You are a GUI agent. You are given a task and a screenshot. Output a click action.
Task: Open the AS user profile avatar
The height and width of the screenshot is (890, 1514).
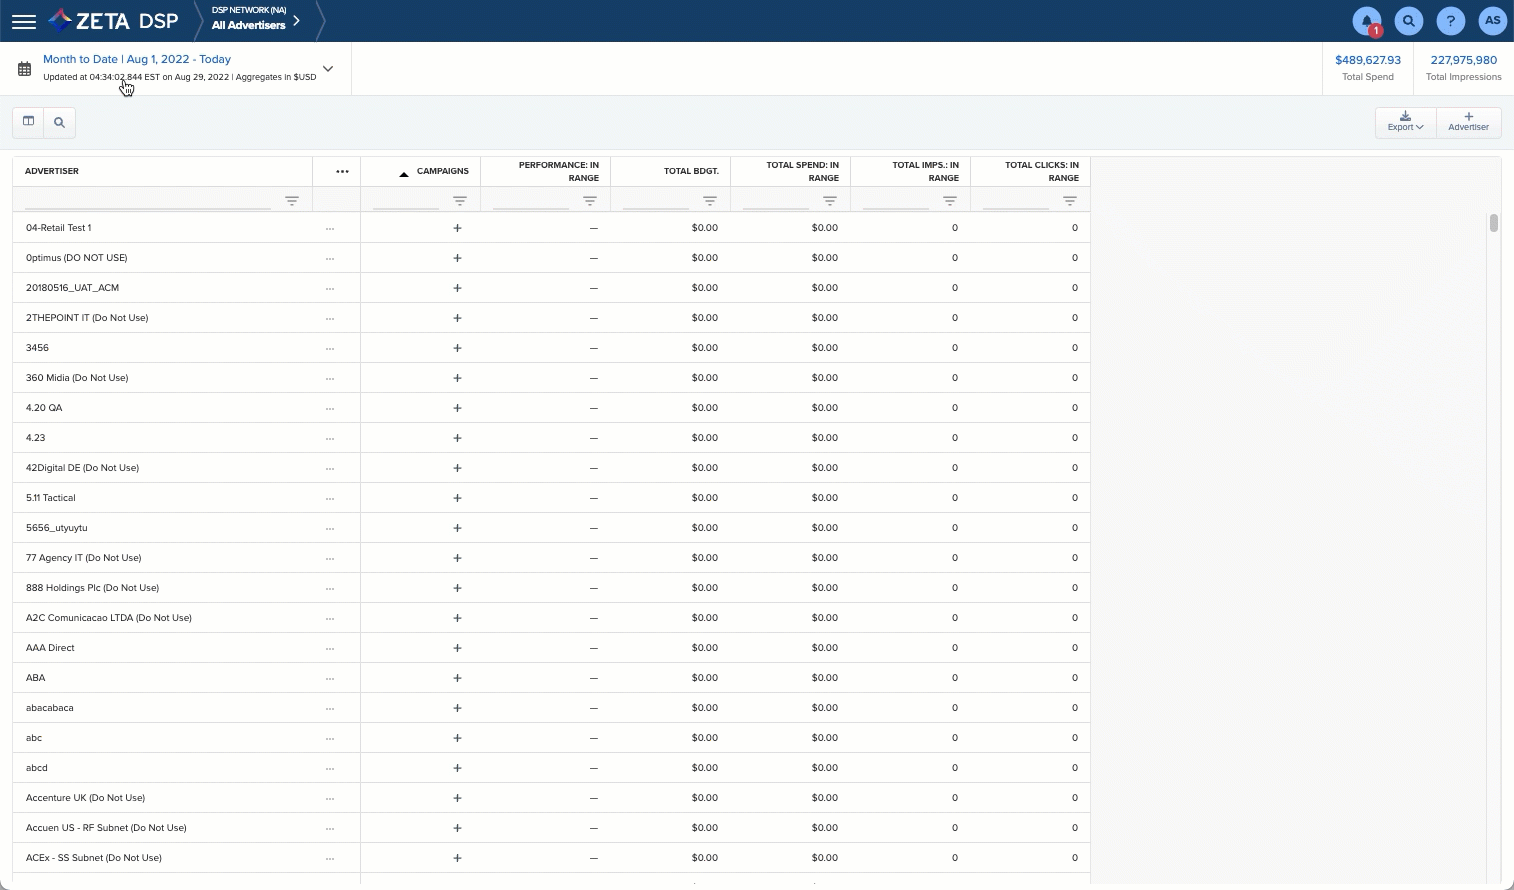[x=1492, y=21]
